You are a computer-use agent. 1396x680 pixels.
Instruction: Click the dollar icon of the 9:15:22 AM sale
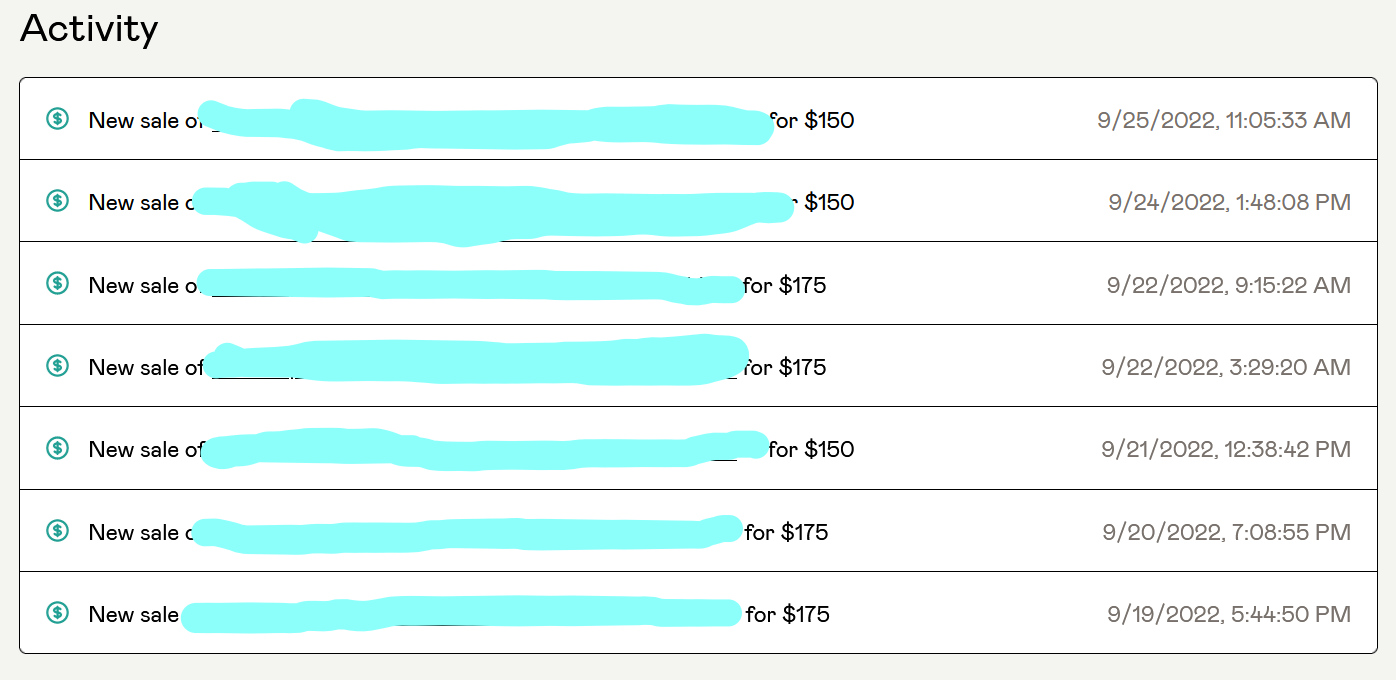[x=58, y=284]
